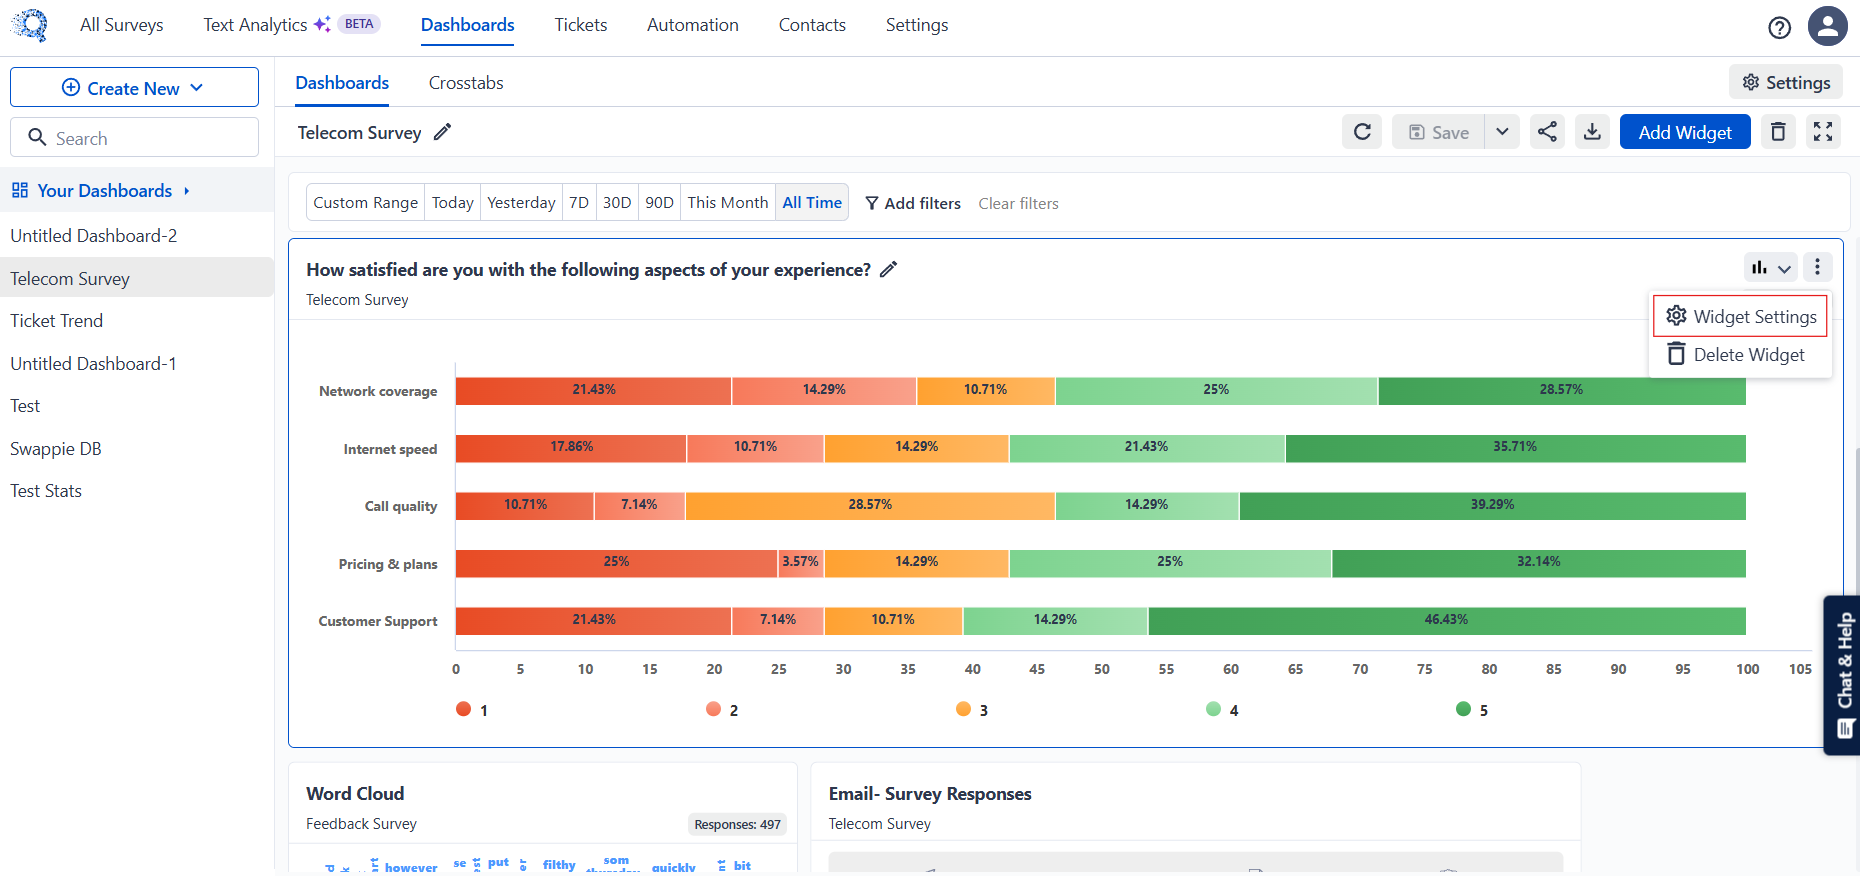1860x876 pixels.
Task: Click the Add Widget button
Action: pos(1685,132)
